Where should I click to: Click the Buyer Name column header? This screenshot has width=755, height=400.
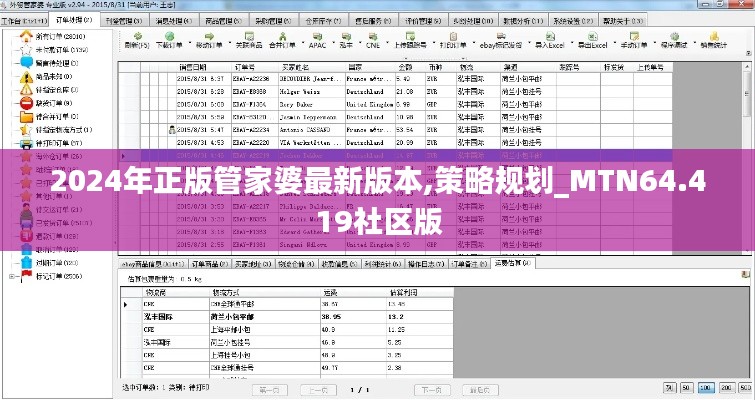(x=311, y=67)
